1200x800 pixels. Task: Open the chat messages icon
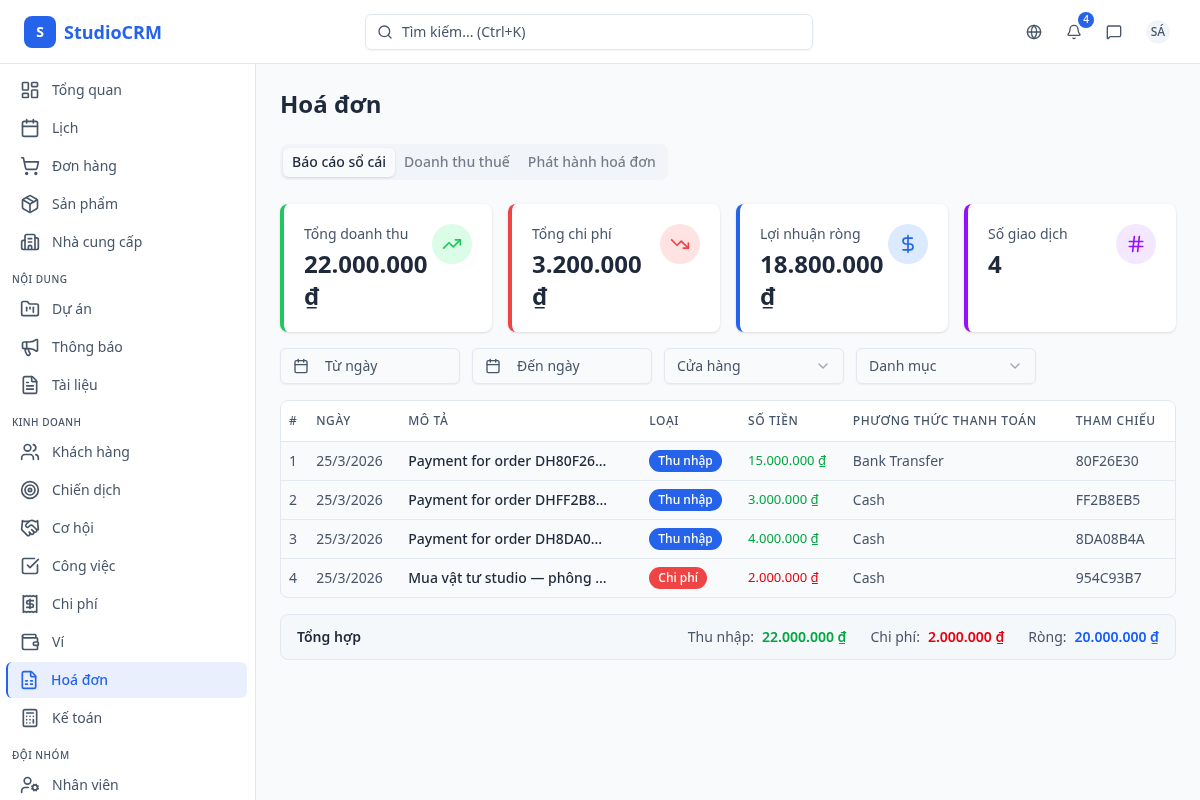(x=1114, y=32)
